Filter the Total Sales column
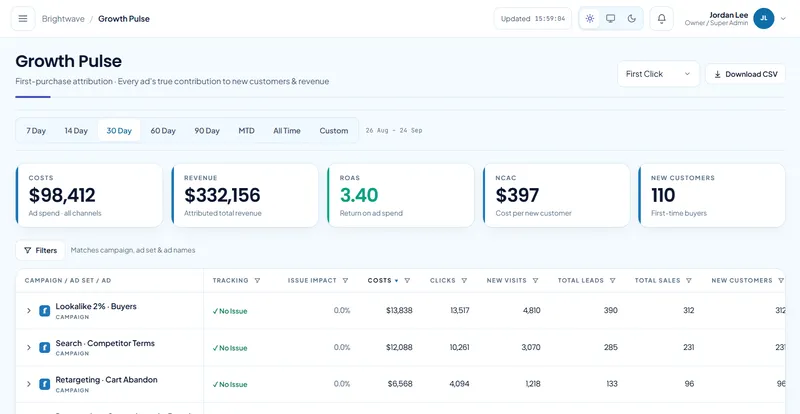800x414 pixels. coord(689,280)
